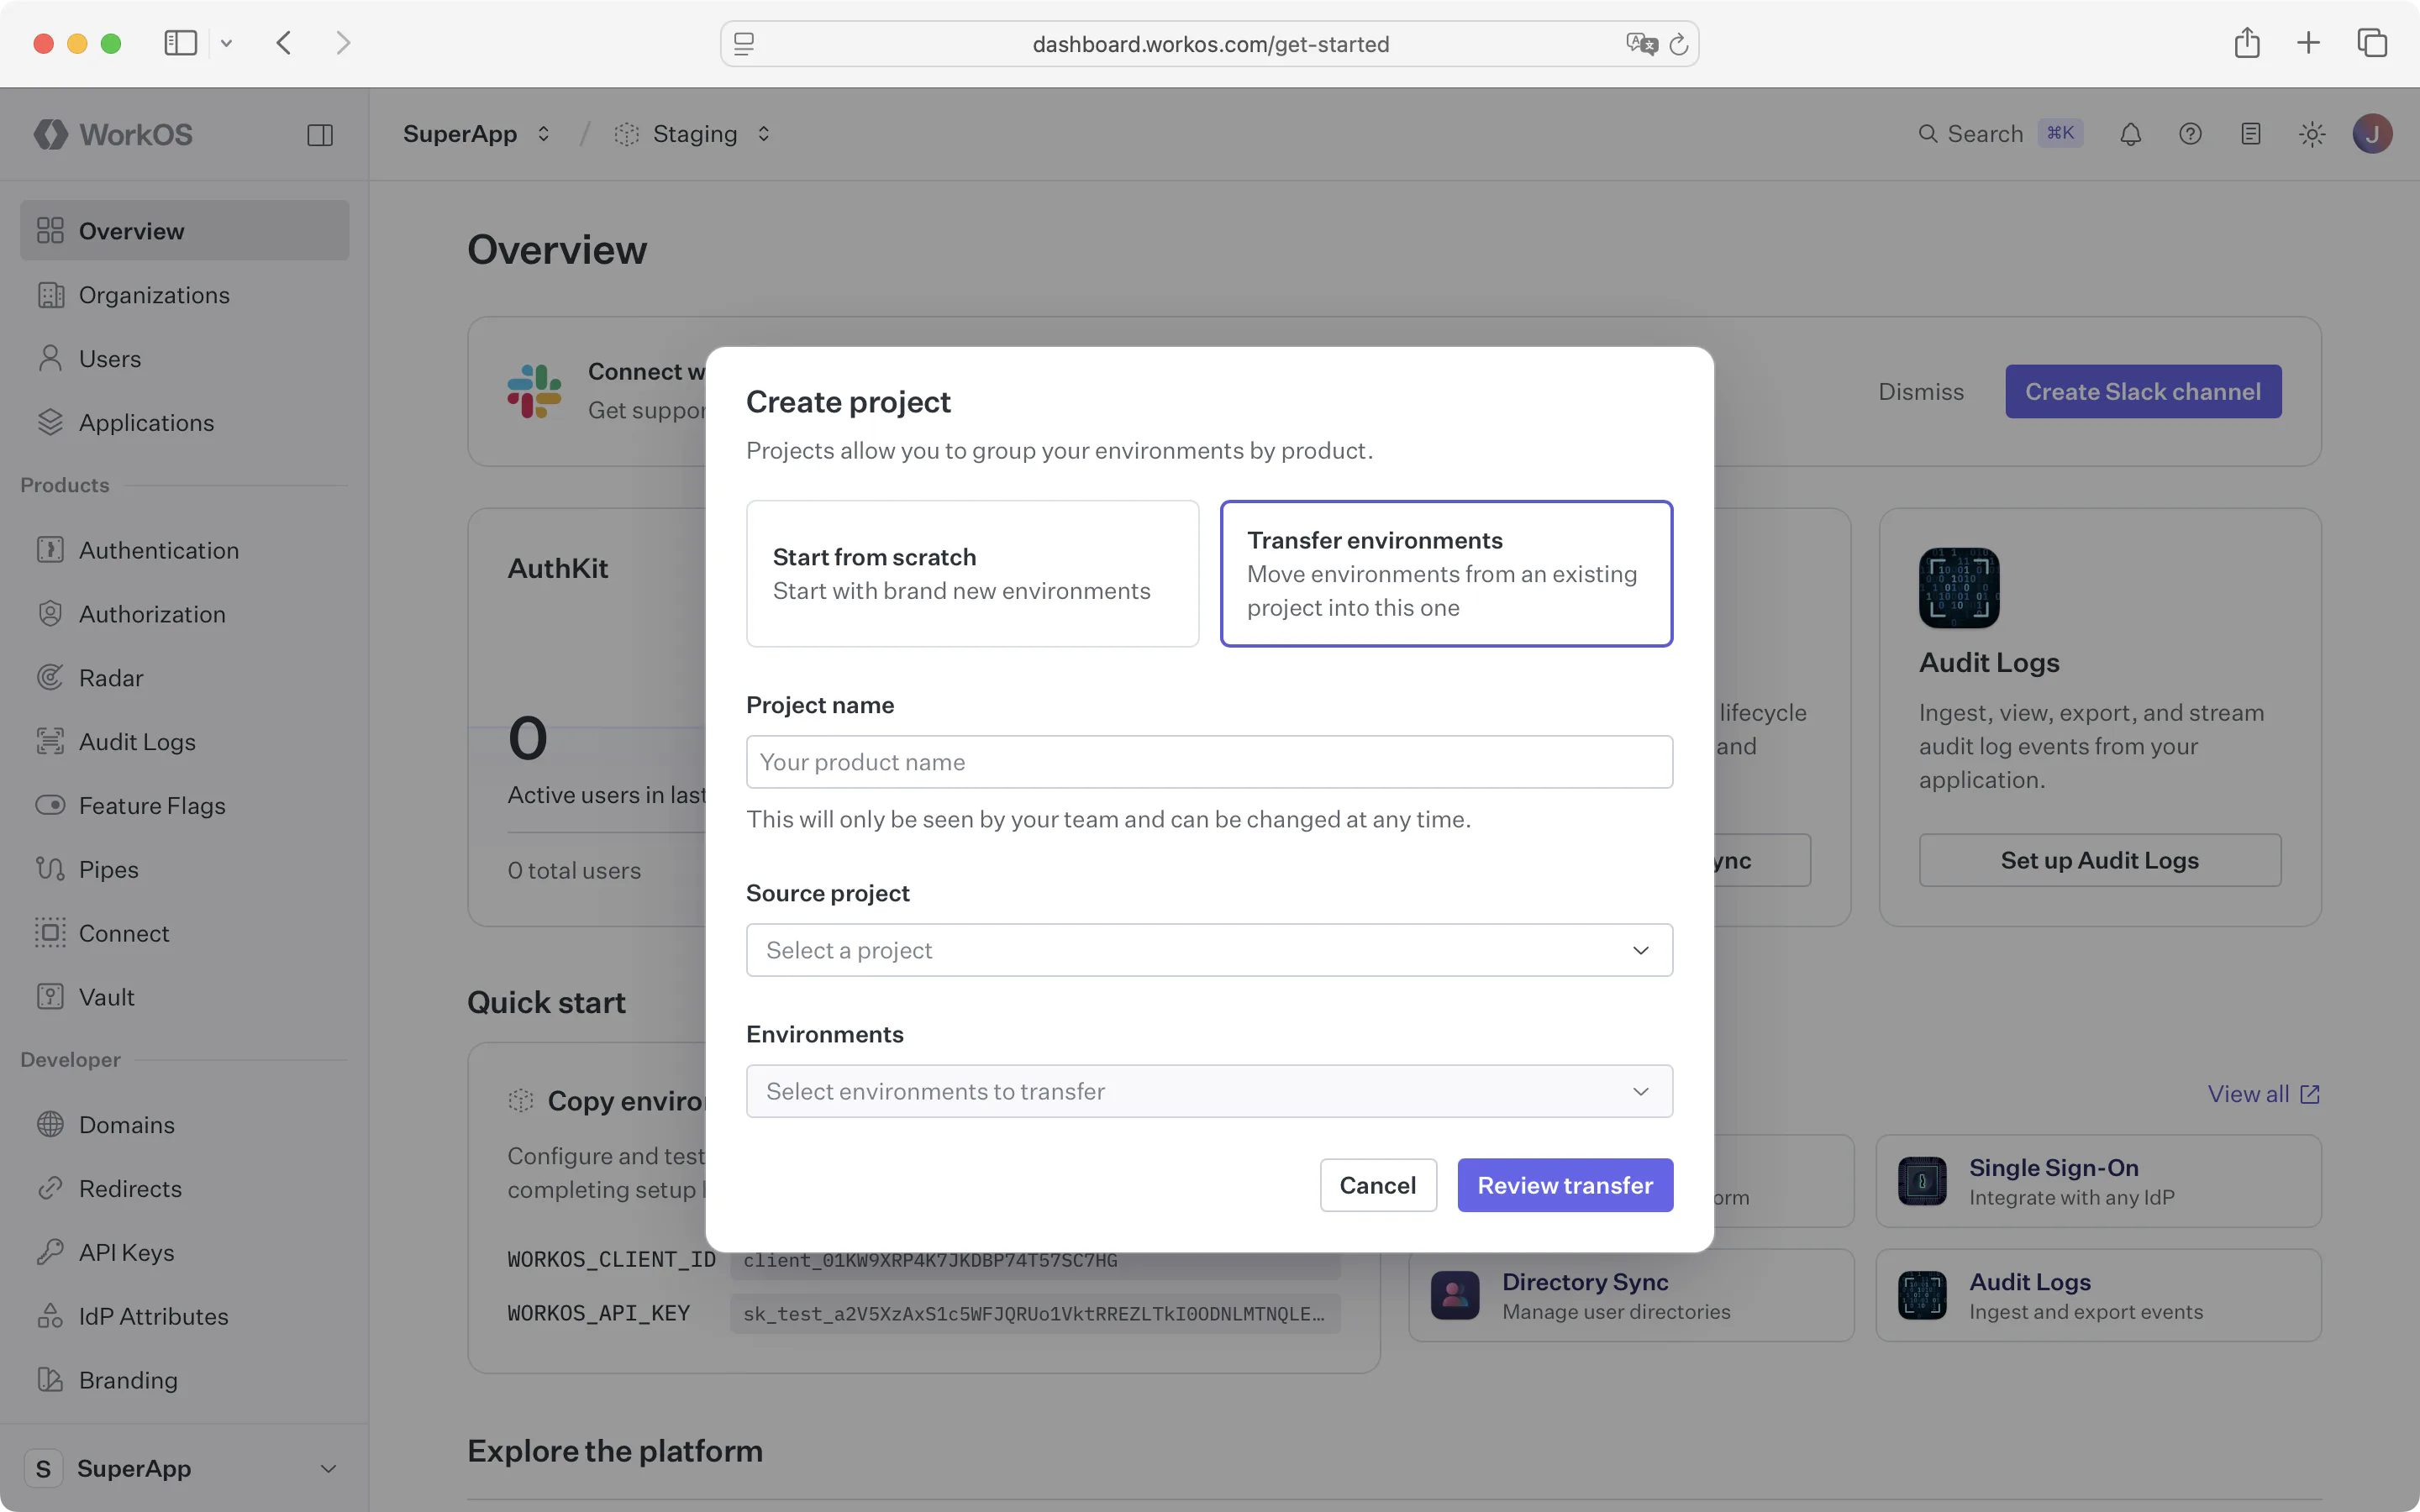Click the translate icon in address bar
Image resolution: width=2420 pixels, height=1512 pixels.
[x=1641, y=44]
